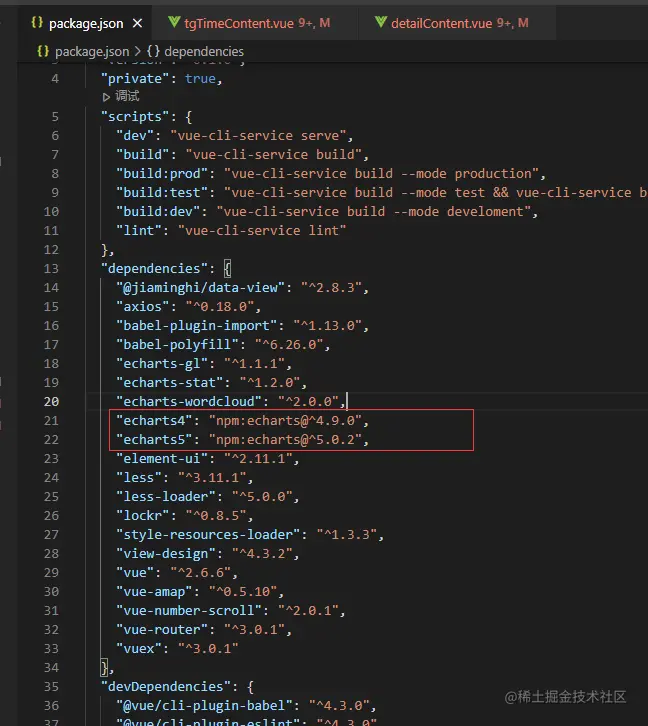
Task: Click the "scripts" key on line 5
Action: click(x=135, y=117)
